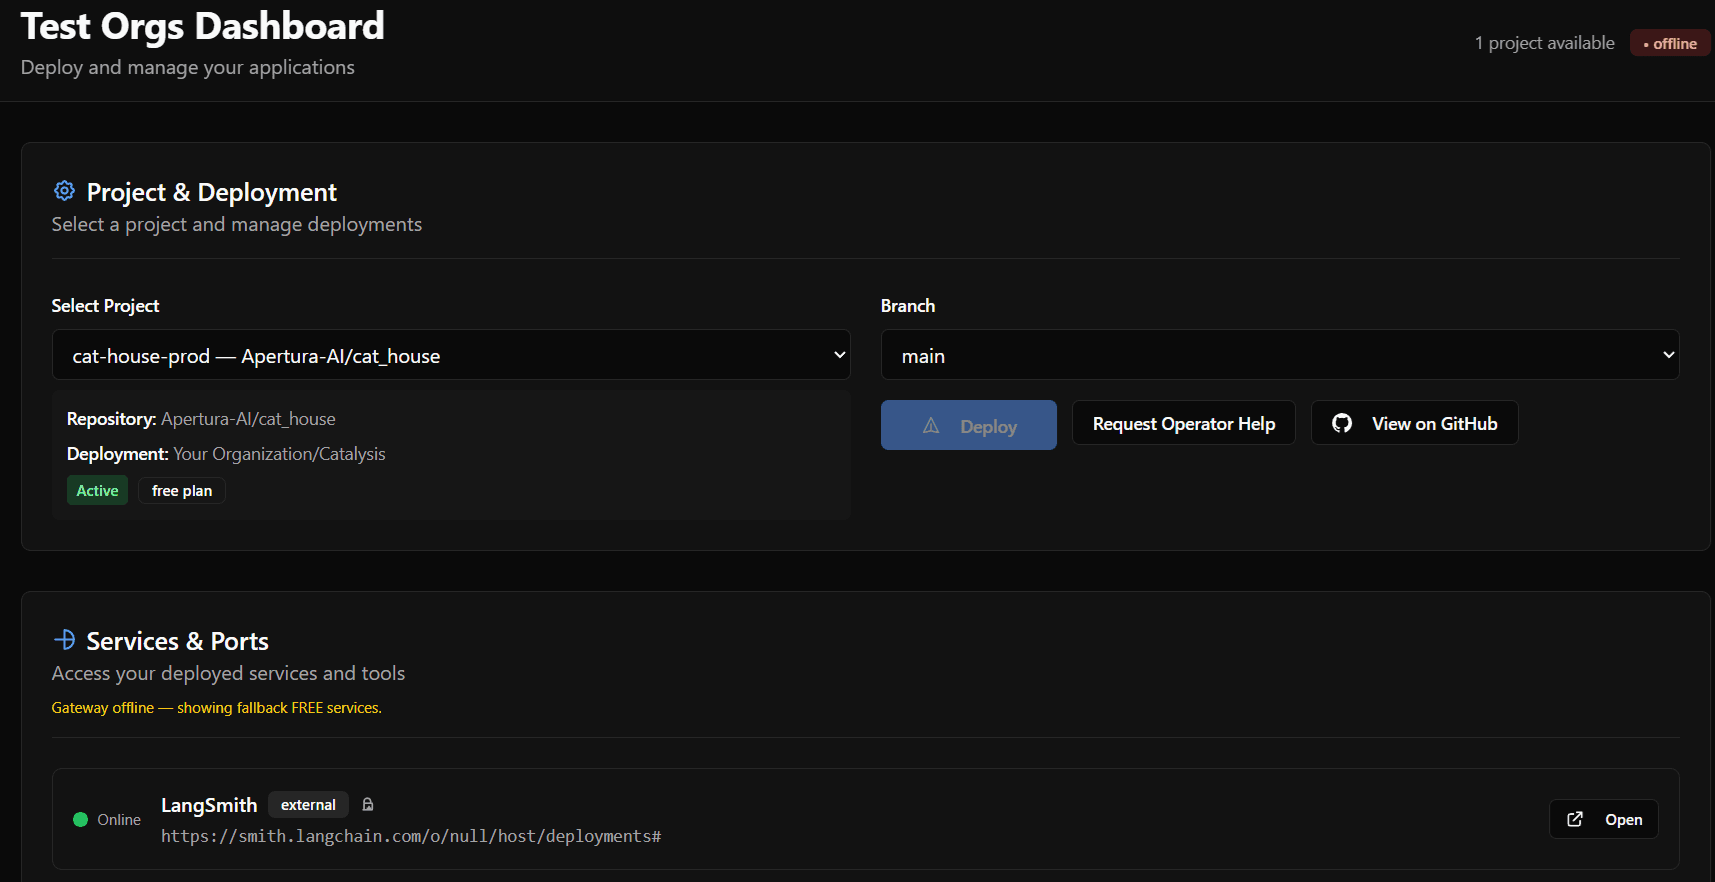
Task: Click the icon inside the Deploy button
Action: pos(931,426)
